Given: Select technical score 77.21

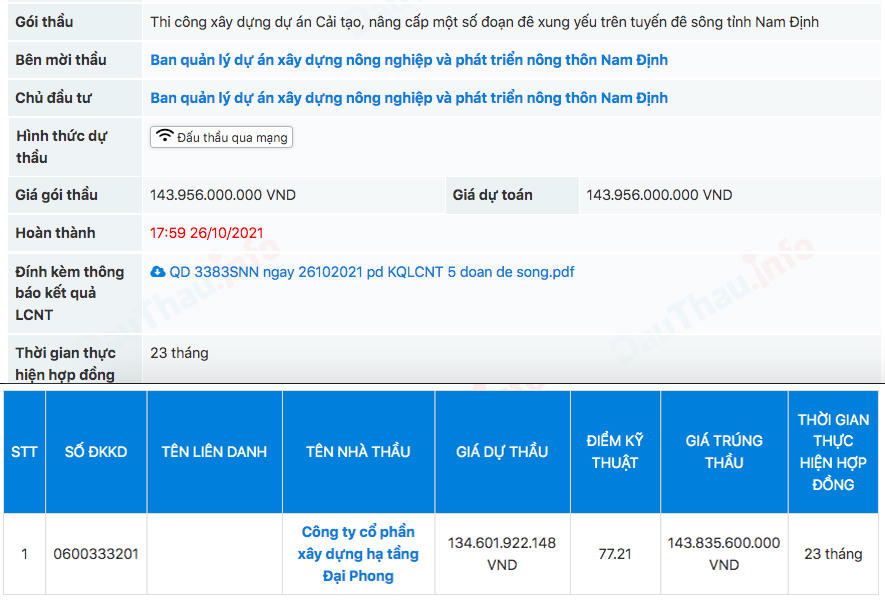Looking at the screenshot, I should [x=615, y=554].
